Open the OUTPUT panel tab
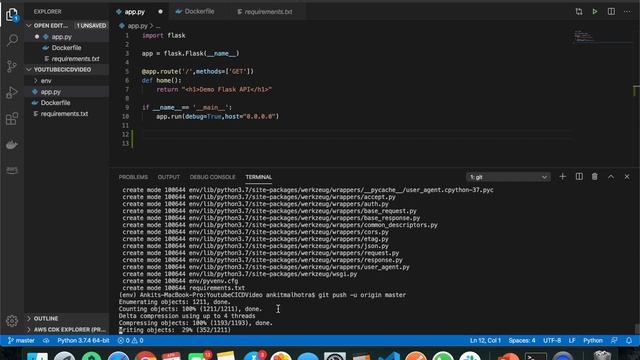The image size is (640, 360). pyautogui.click(x=169, y=177)
